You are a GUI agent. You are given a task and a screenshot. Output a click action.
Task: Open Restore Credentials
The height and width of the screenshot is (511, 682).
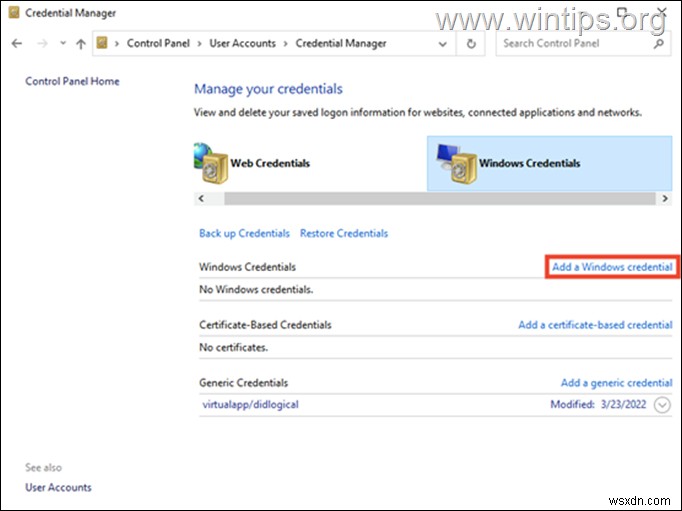click(x=344, y=234)
